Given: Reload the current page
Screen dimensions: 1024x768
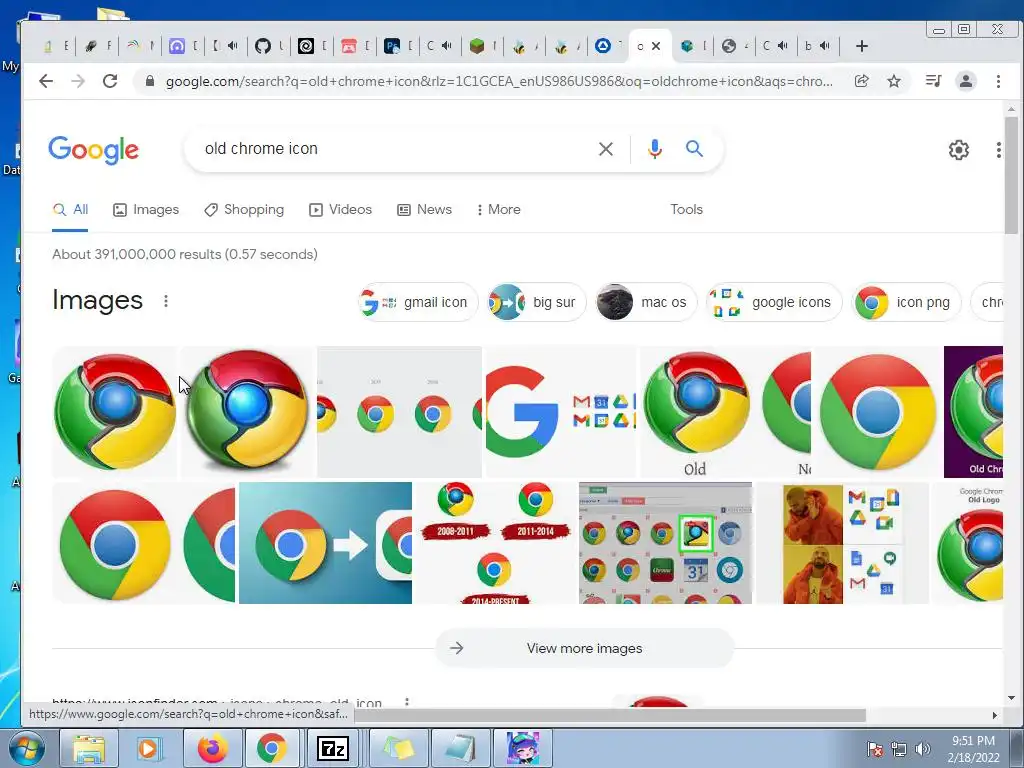Looking at the screenshot, I should [110, 81].
